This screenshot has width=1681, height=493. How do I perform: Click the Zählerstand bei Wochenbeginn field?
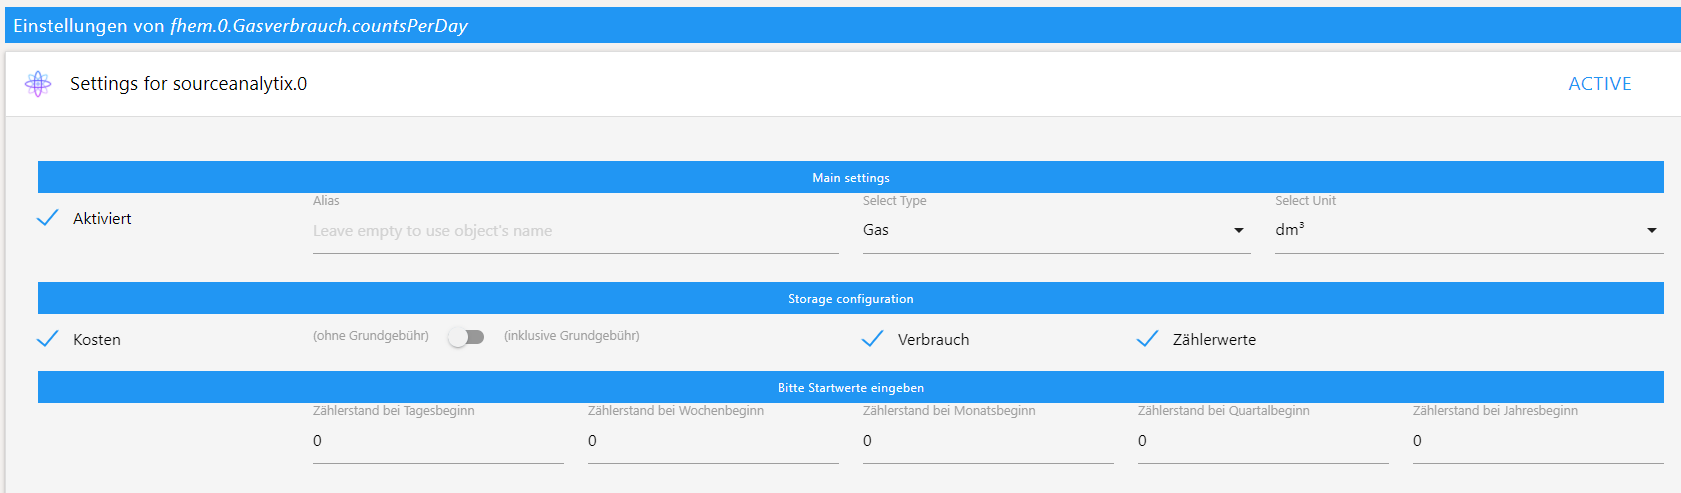tap(713, 441)
